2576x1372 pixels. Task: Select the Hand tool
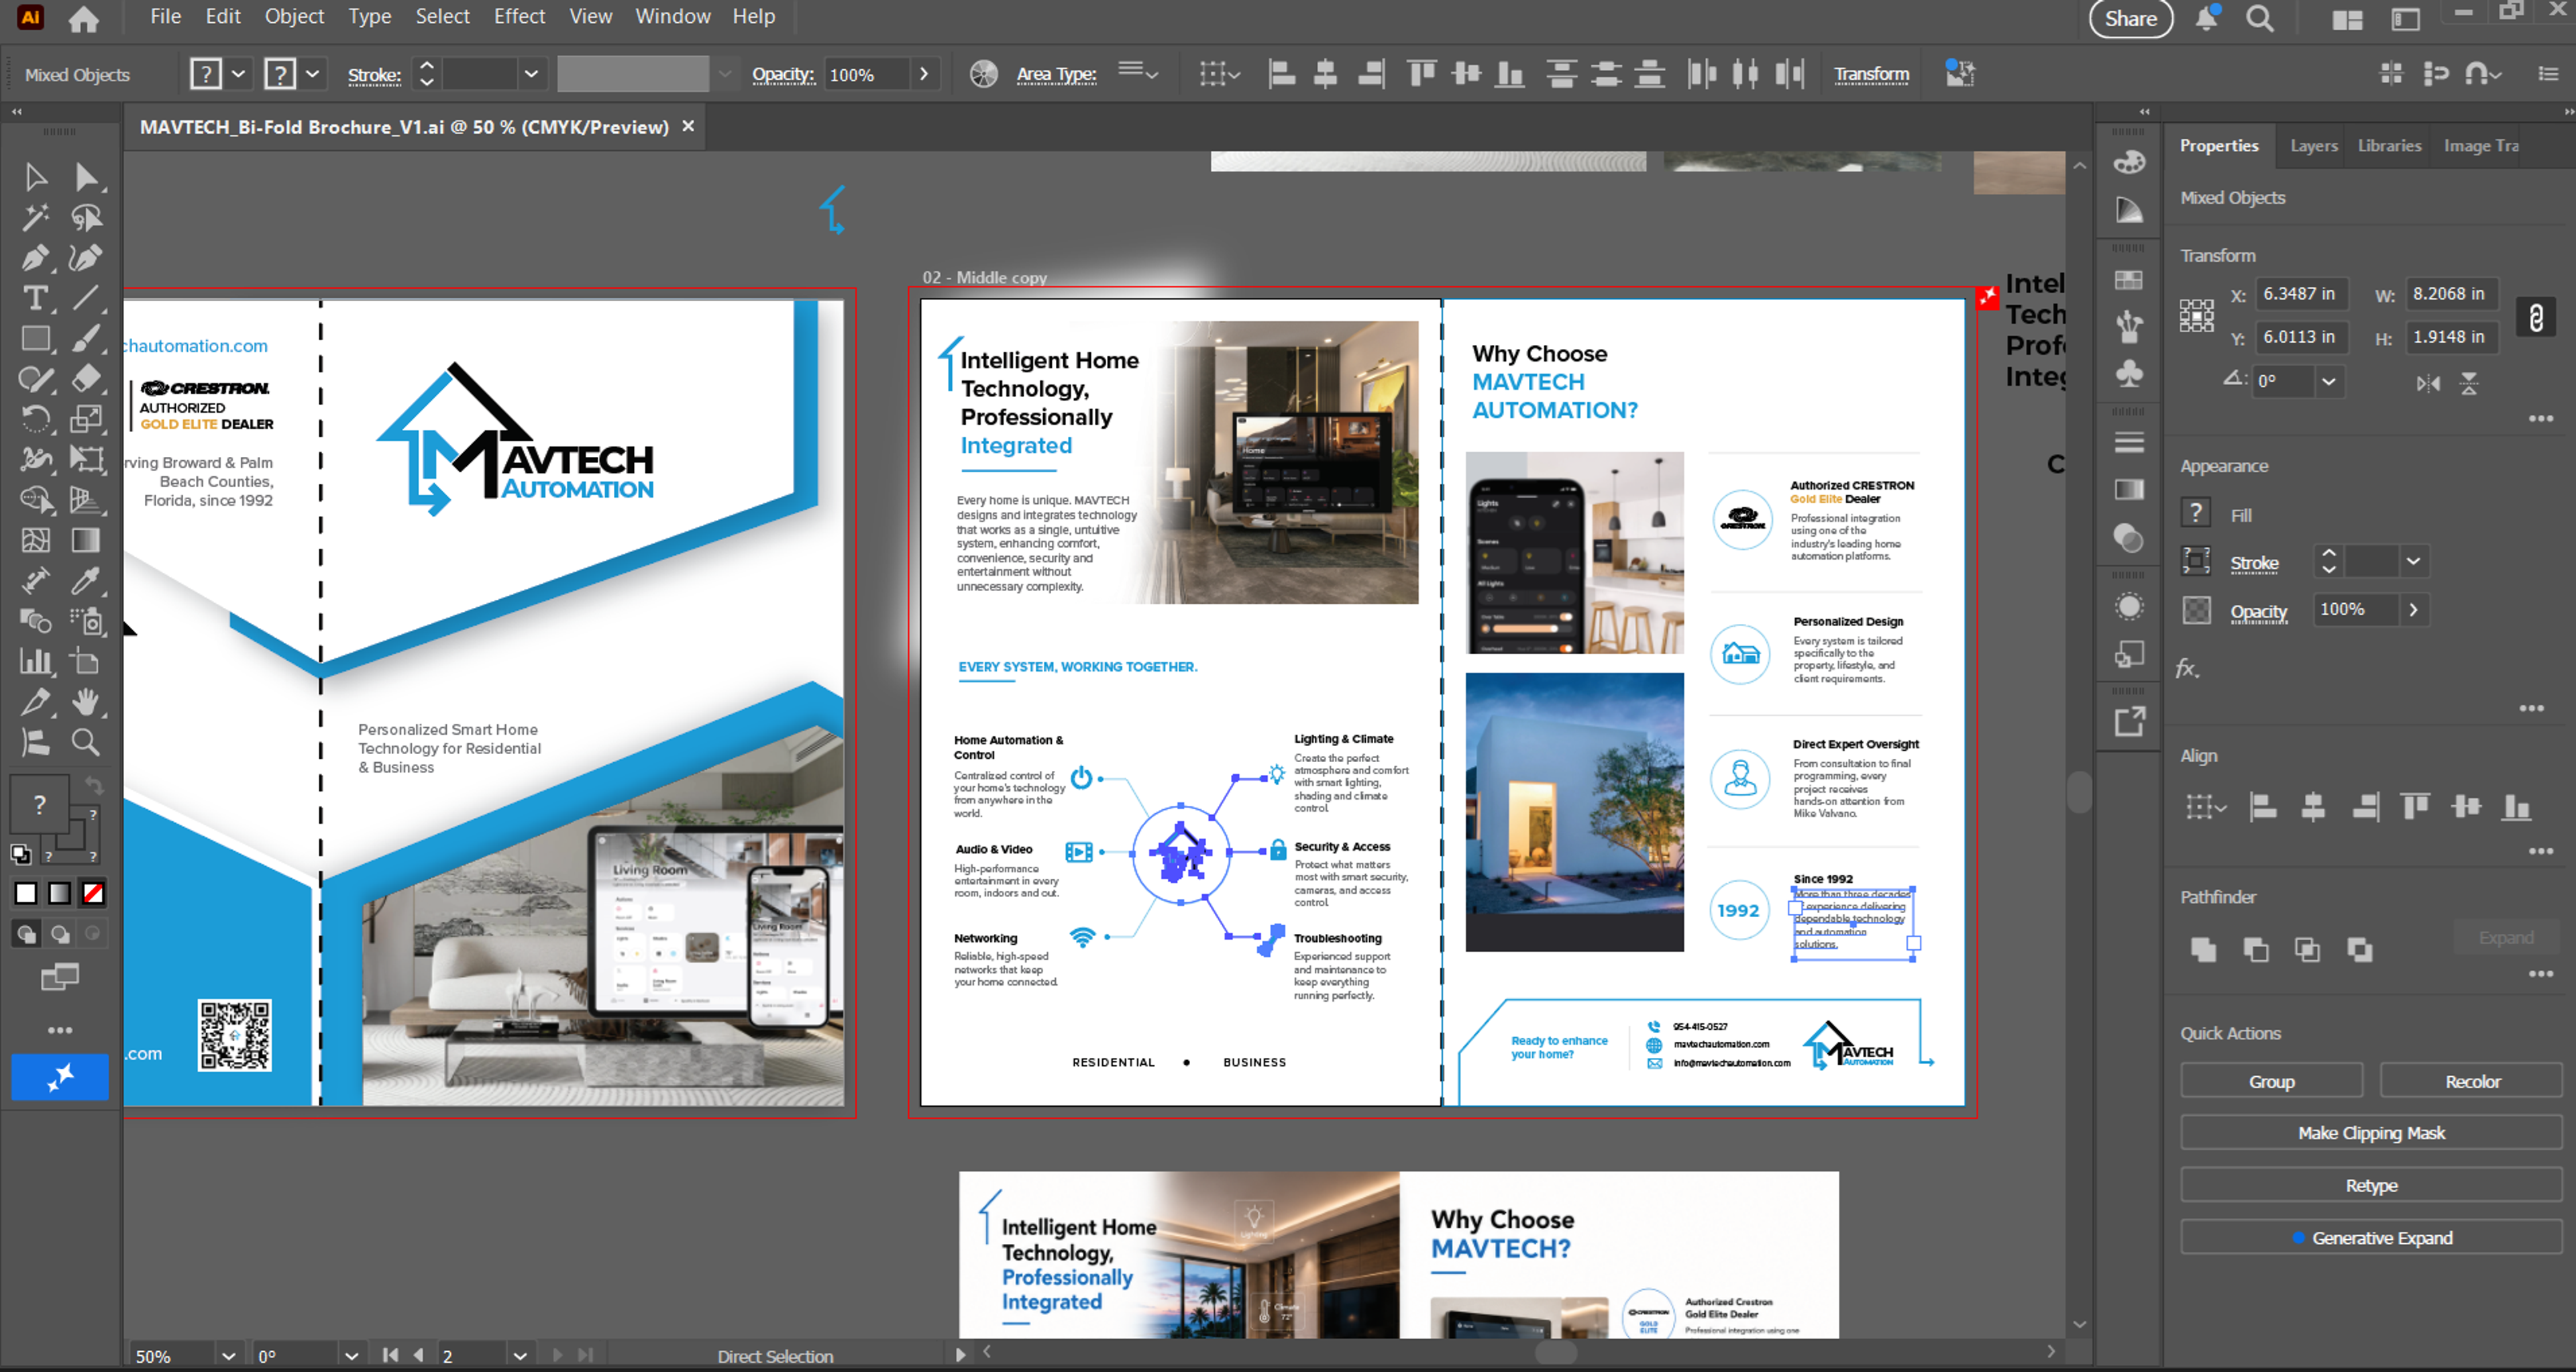(x=86, y=702)
